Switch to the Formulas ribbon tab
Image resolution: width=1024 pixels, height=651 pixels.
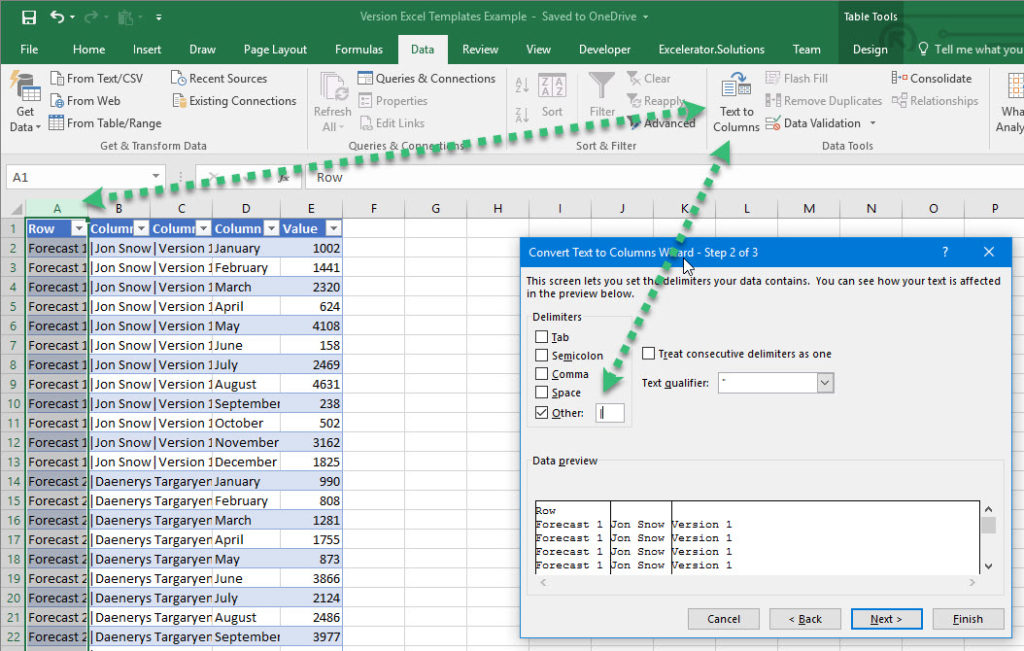358,48
